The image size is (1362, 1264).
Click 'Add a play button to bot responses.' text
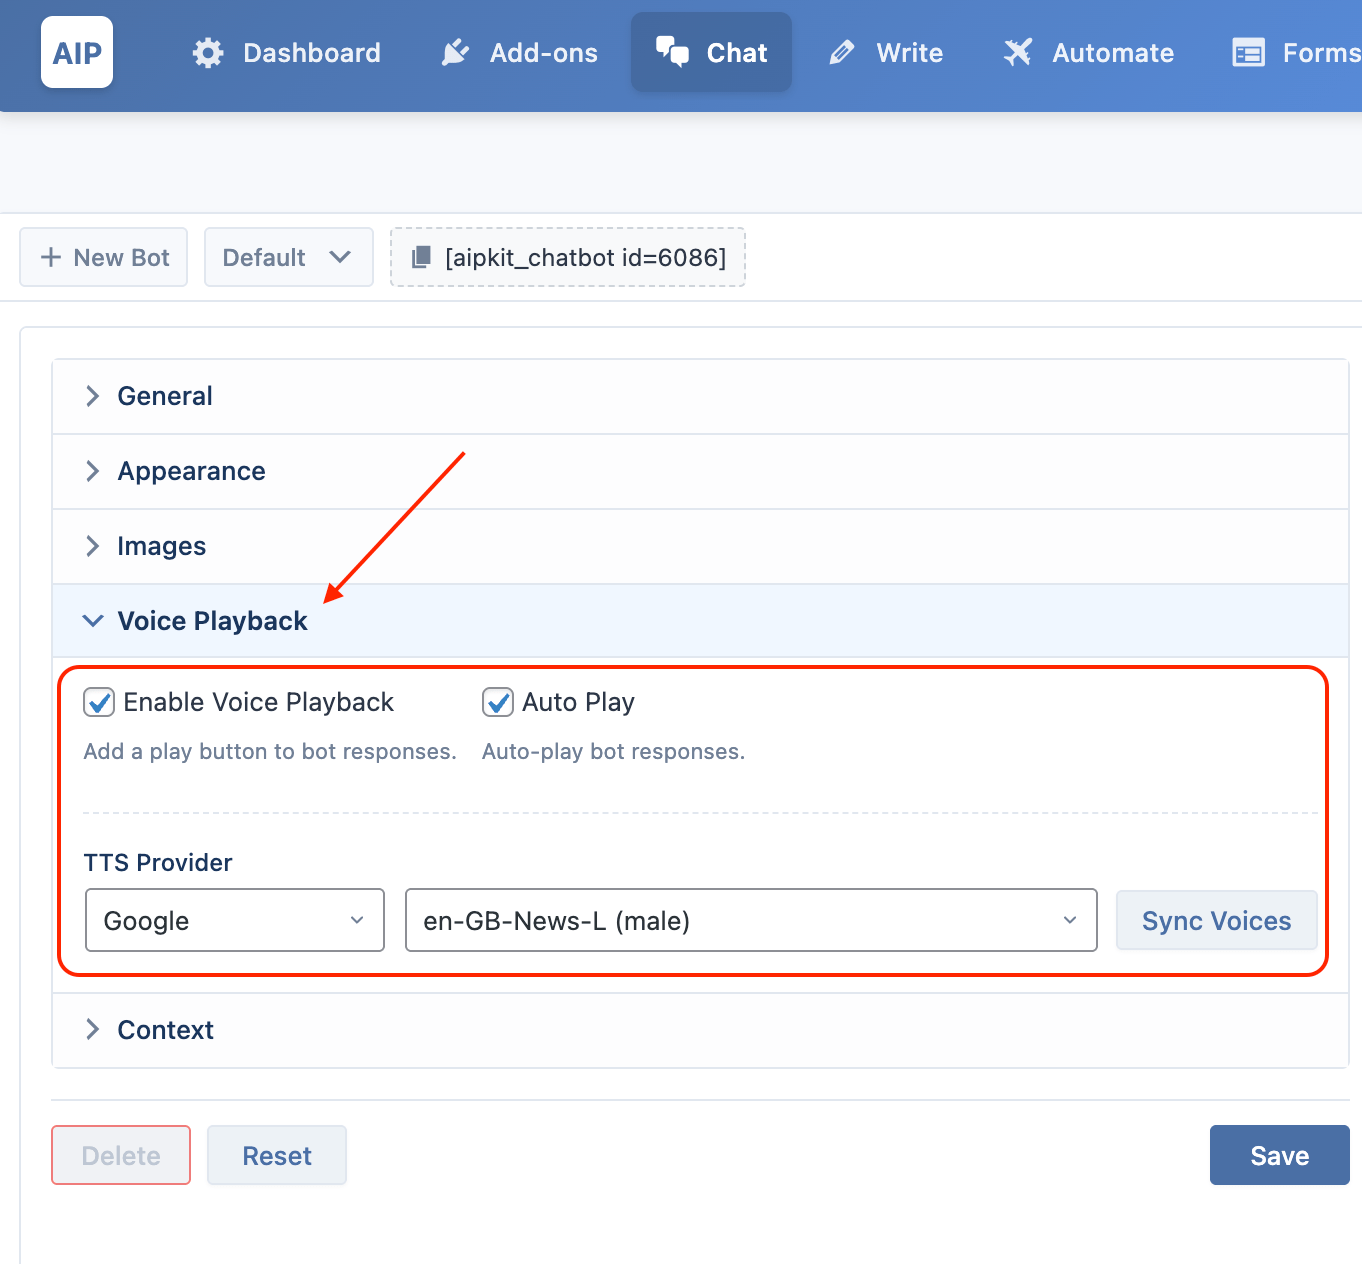coord(270,751)
